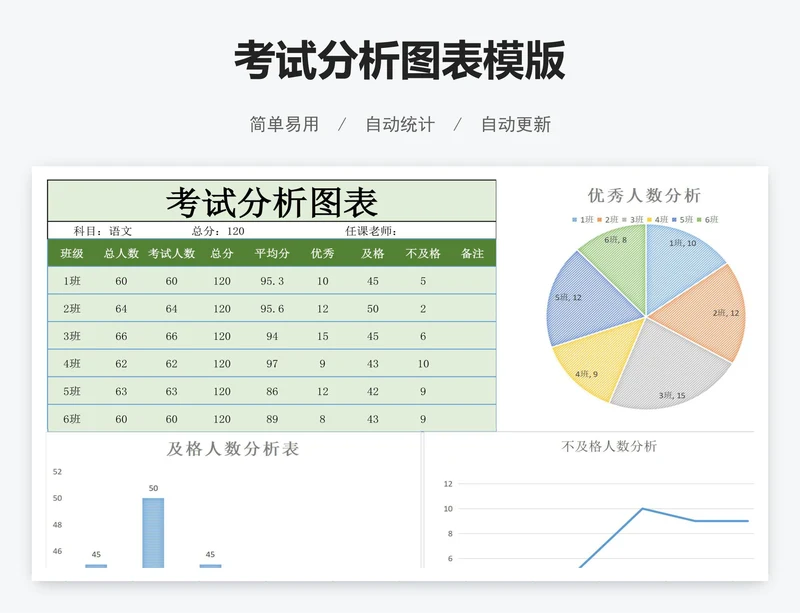Click 3班 excellent count 15 cell
Image resolution: width=800 pixels, height=613 pixels.
pos(322,336)
